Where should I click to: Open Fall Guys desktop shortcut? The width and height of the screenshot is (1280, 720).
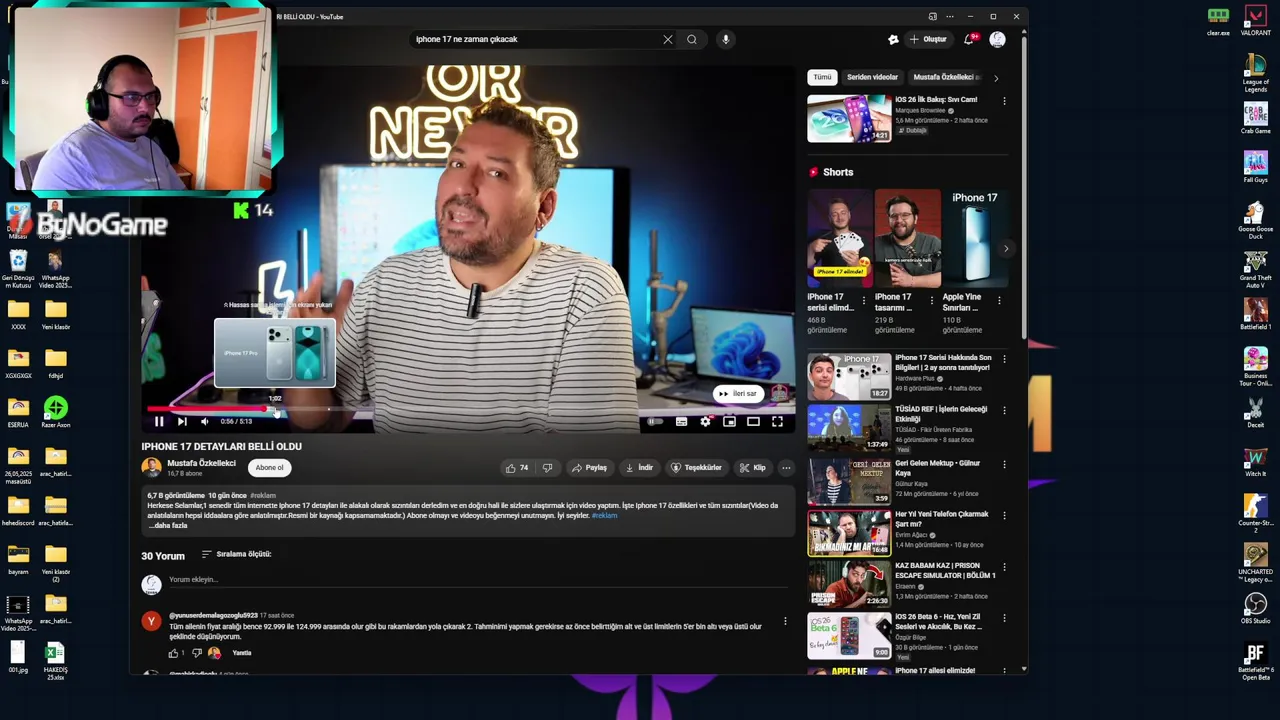[x=1256, y=167]
